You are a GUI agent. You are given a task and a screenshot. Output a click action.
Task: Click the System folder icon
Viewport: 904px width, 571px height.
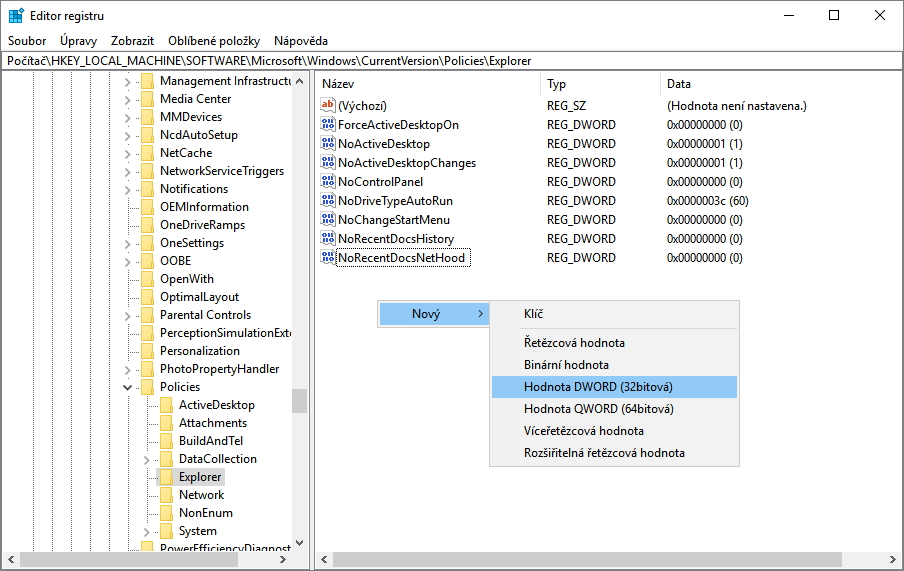[x=166, y=531]
